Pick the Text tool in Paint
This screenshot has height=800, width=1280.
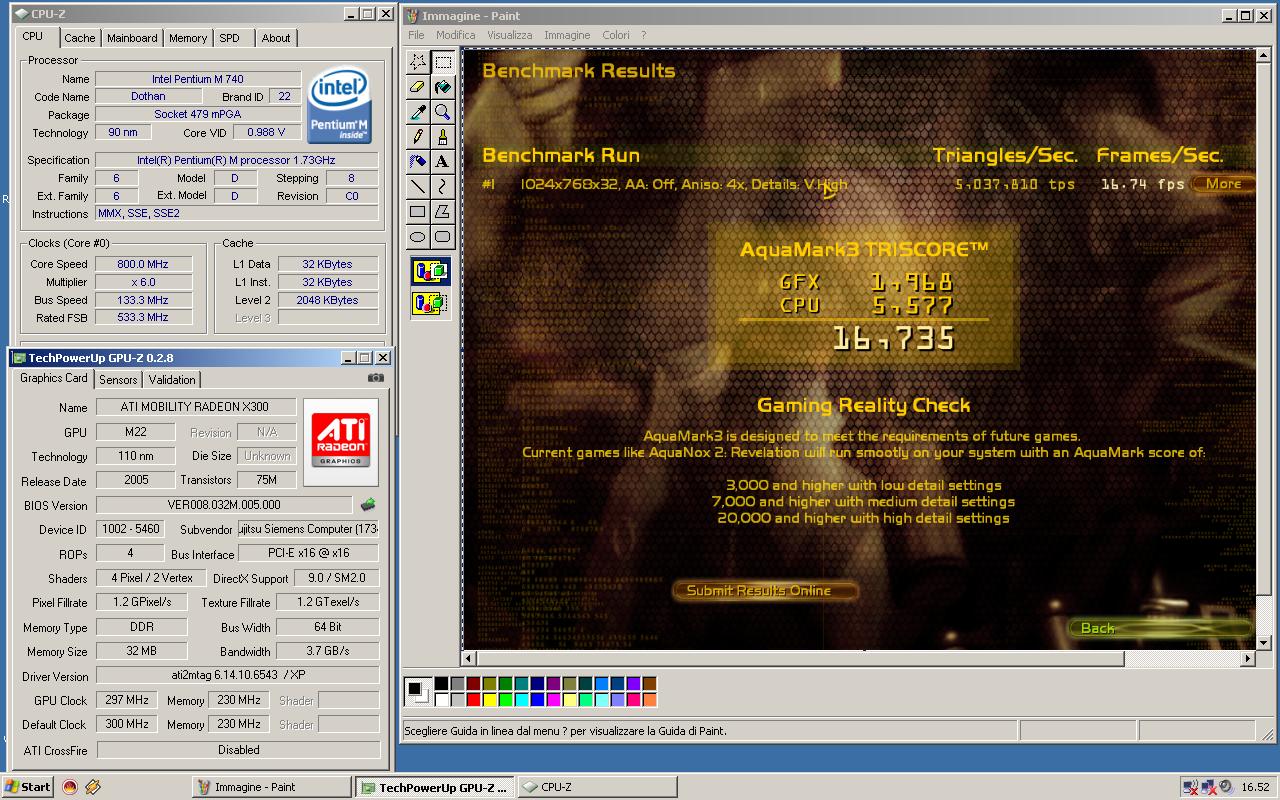pyautogui.click(x=443, y=162)
